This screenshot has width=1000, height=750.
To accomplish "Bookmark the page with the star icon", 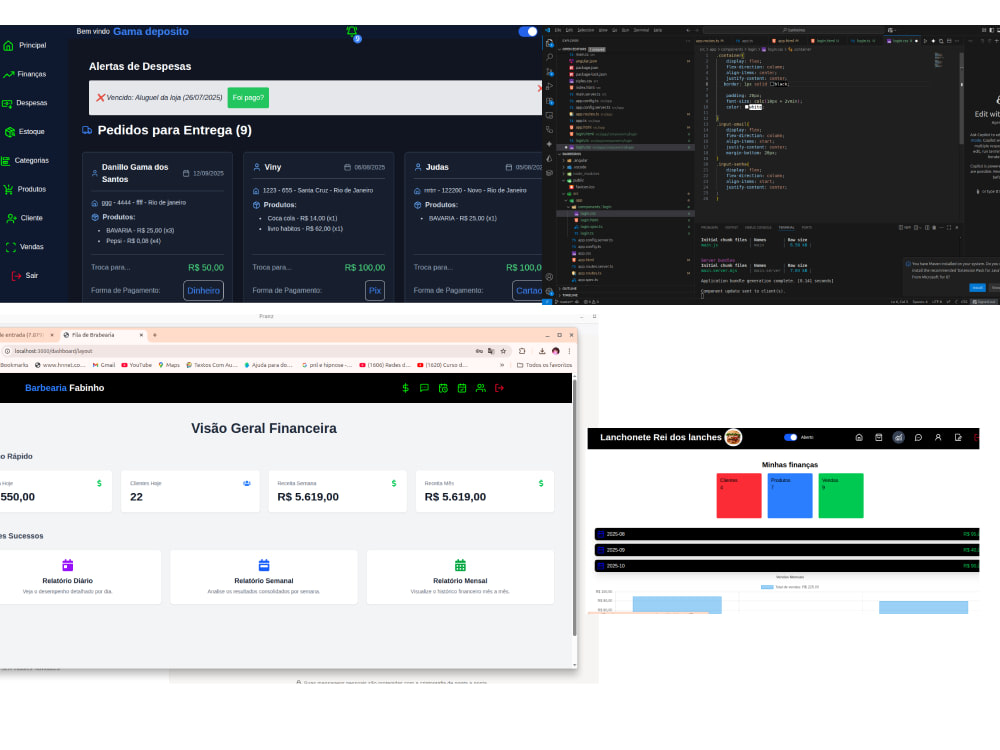I will click(503, 351).
